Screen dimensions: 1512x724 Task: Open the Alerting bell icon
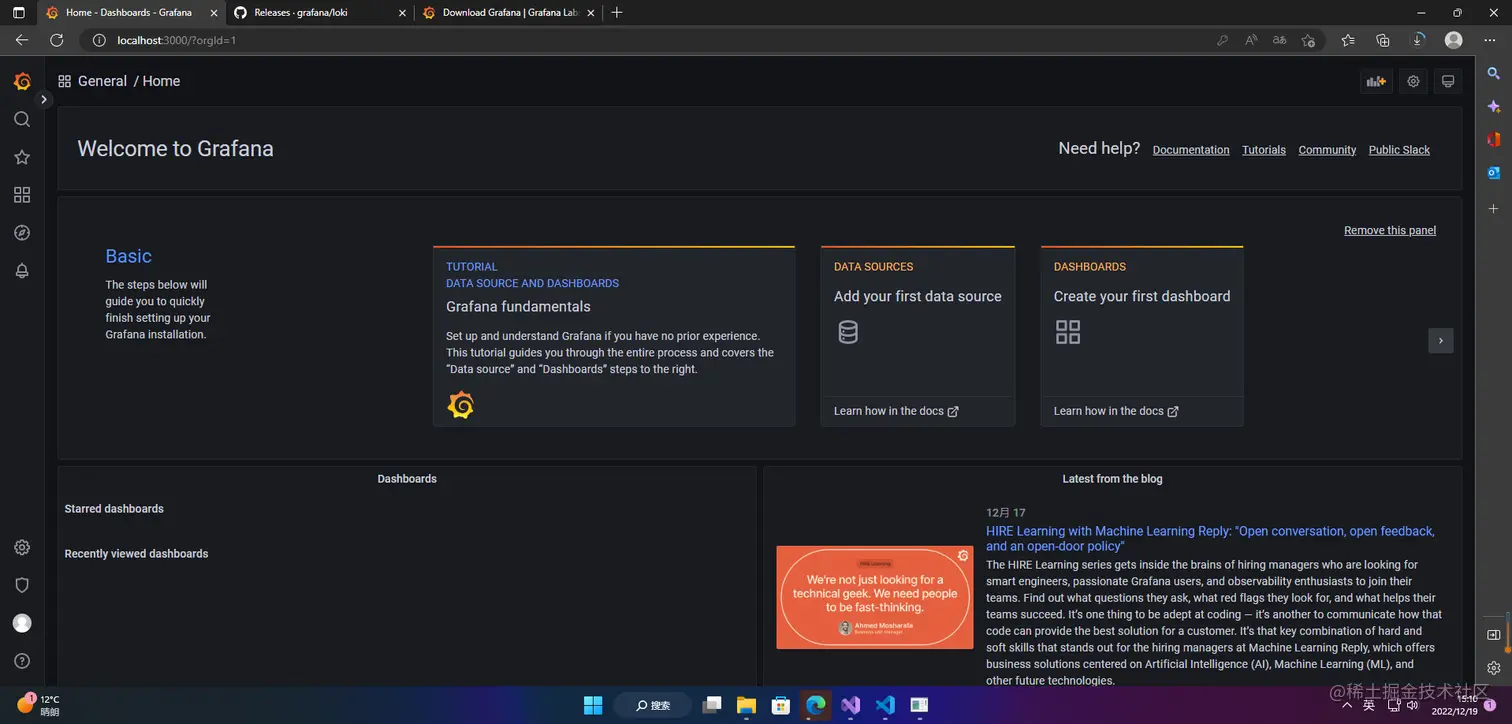tap(22, 271)
